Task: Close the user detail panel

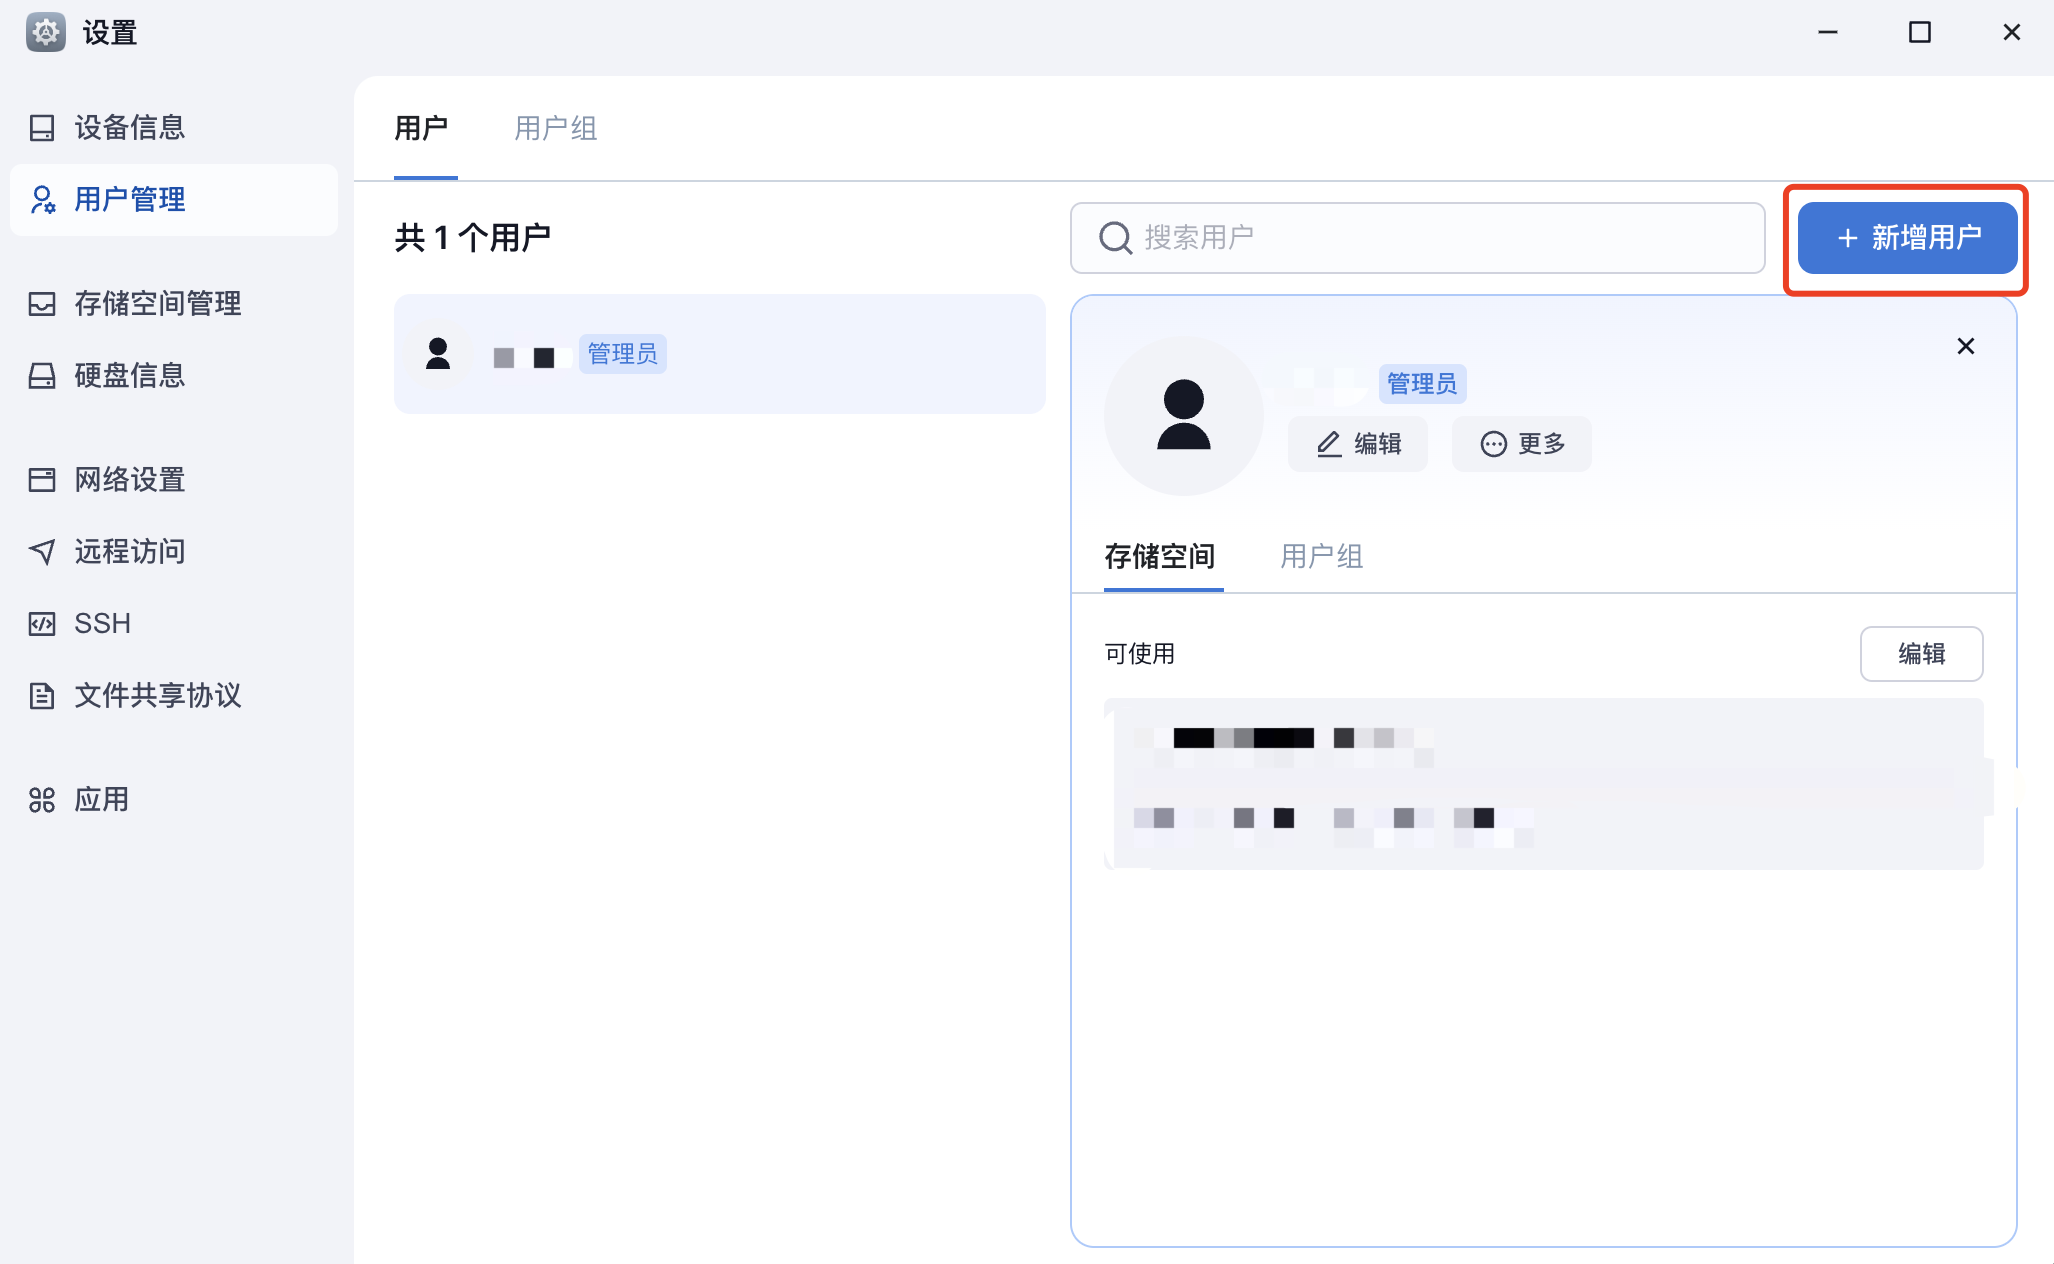Action: tap(1965, 346)
